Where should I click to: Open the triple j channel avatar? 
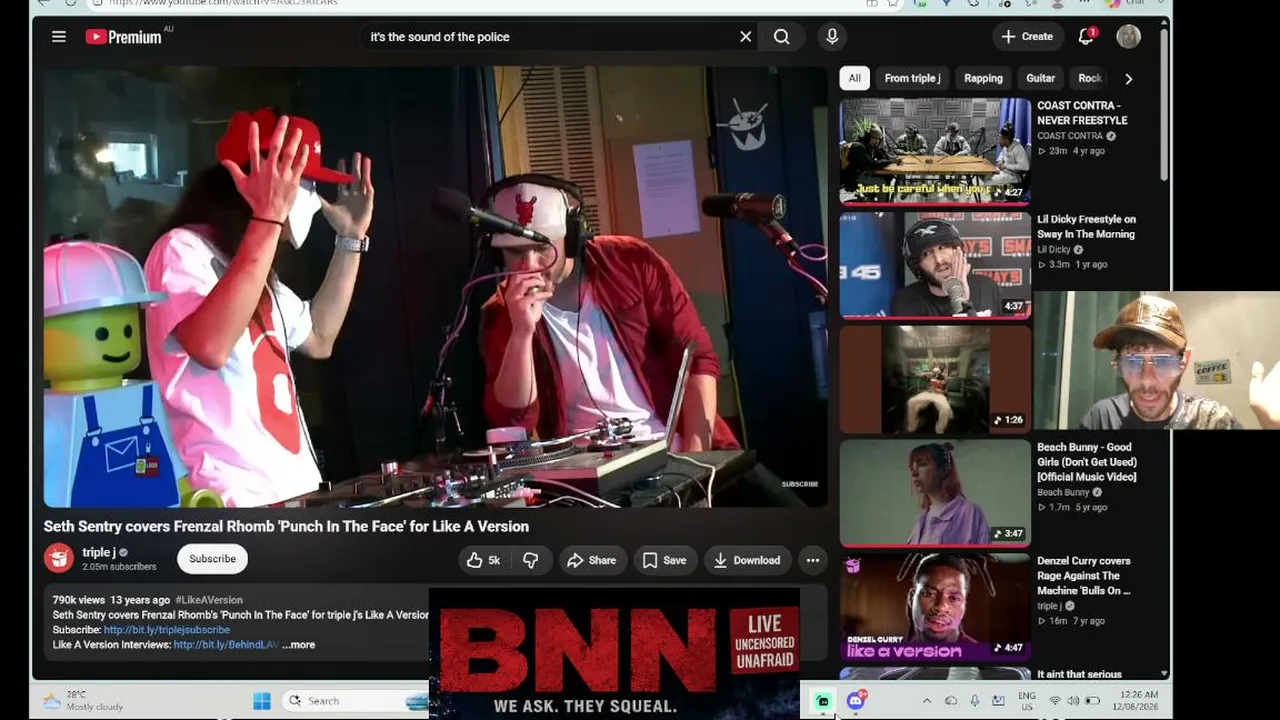[59, 558]
